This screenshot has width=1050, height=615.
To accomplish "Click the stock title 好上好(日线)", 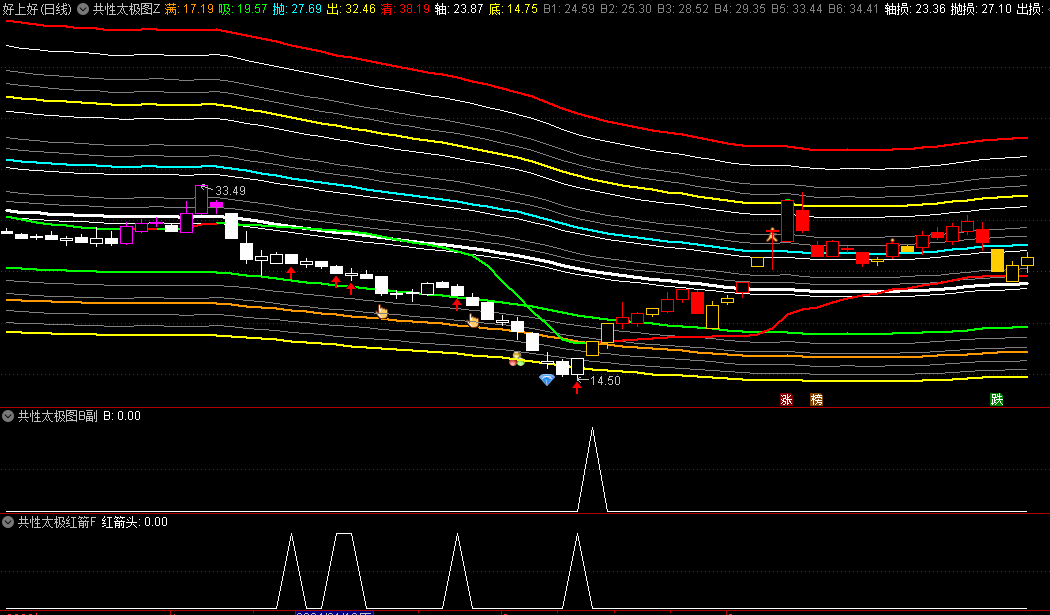I will tap(37, 9).
